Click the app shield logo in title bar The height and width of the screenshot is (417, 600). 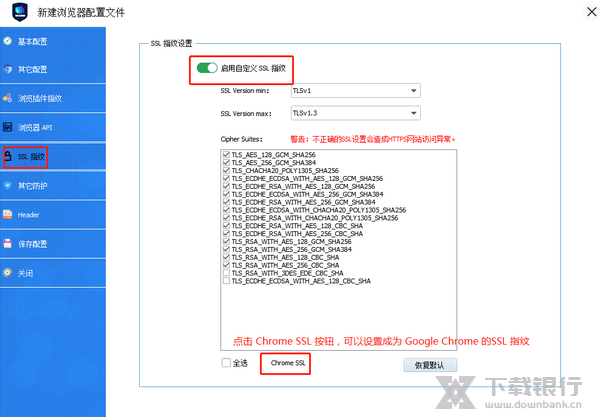pyautogui.click(x=20, y=12)
